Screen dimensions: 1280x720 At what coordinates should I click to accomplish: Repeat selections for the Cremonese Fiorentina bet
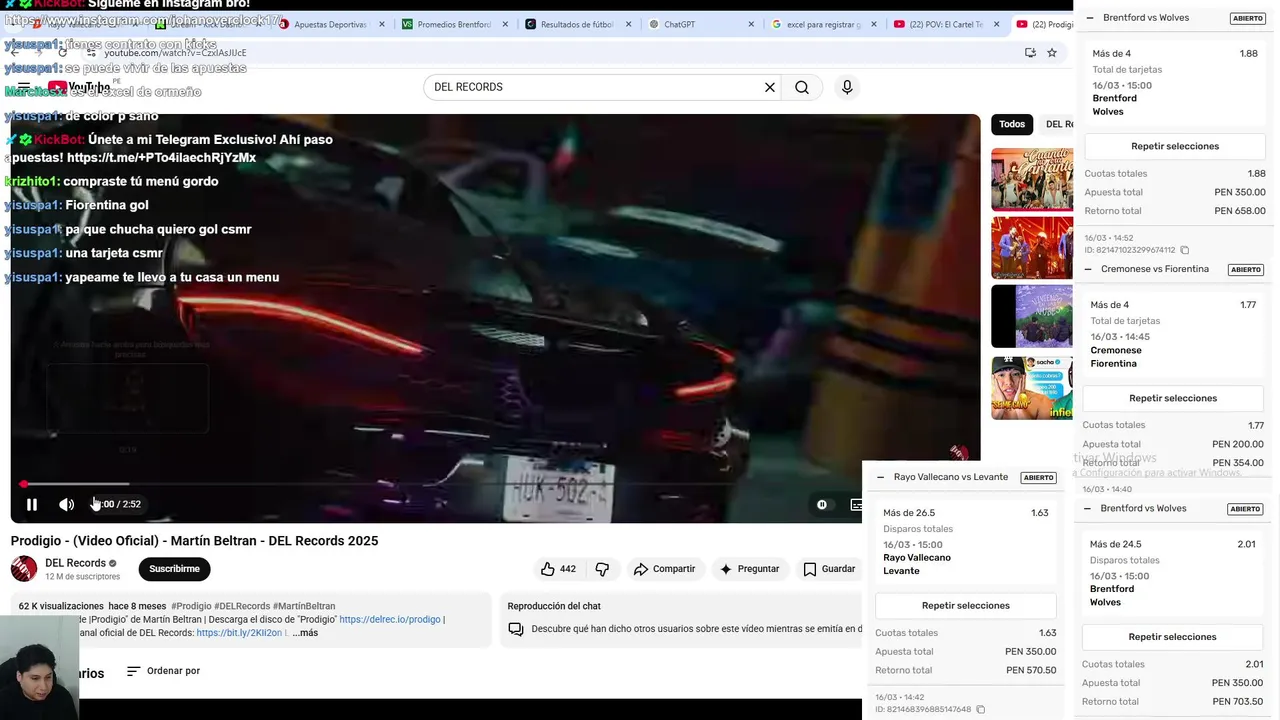click(1173, 398)
